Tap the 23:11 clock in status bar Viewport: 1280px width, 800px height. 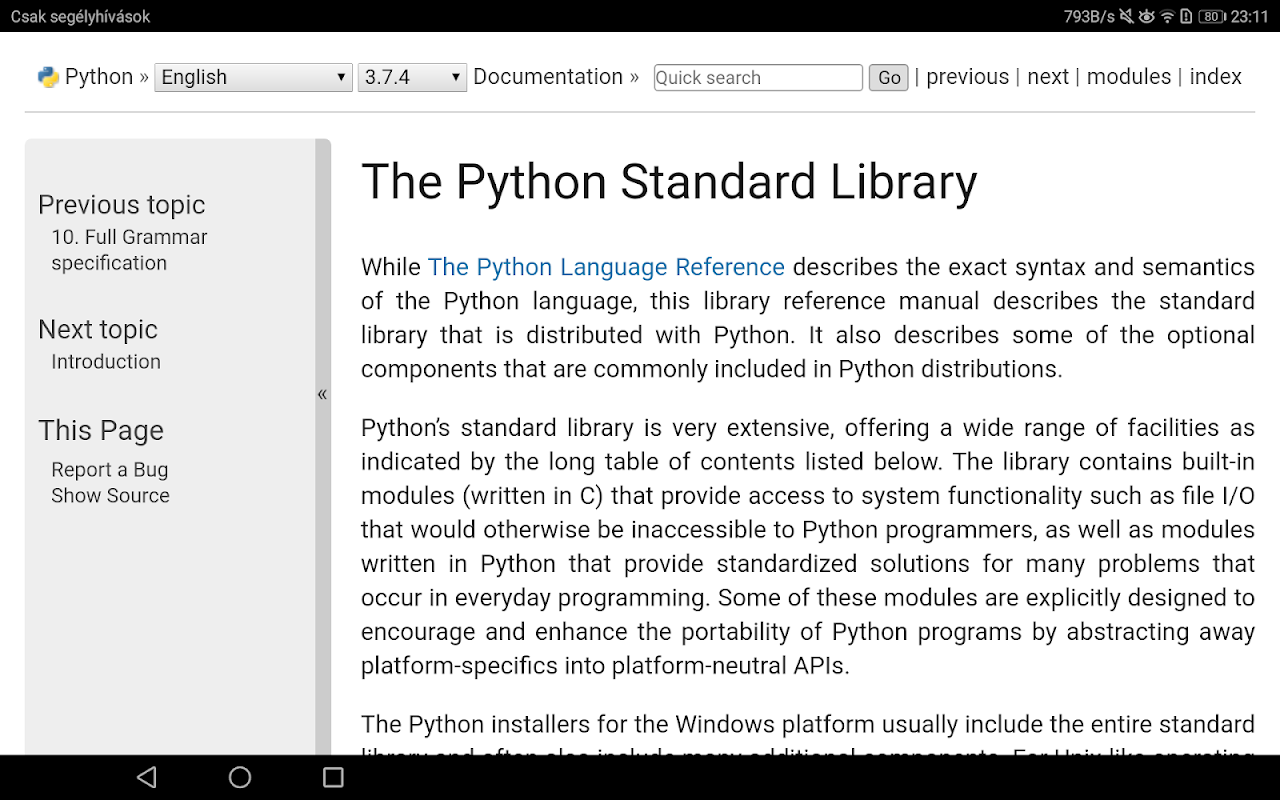(x=1250, y=16)
